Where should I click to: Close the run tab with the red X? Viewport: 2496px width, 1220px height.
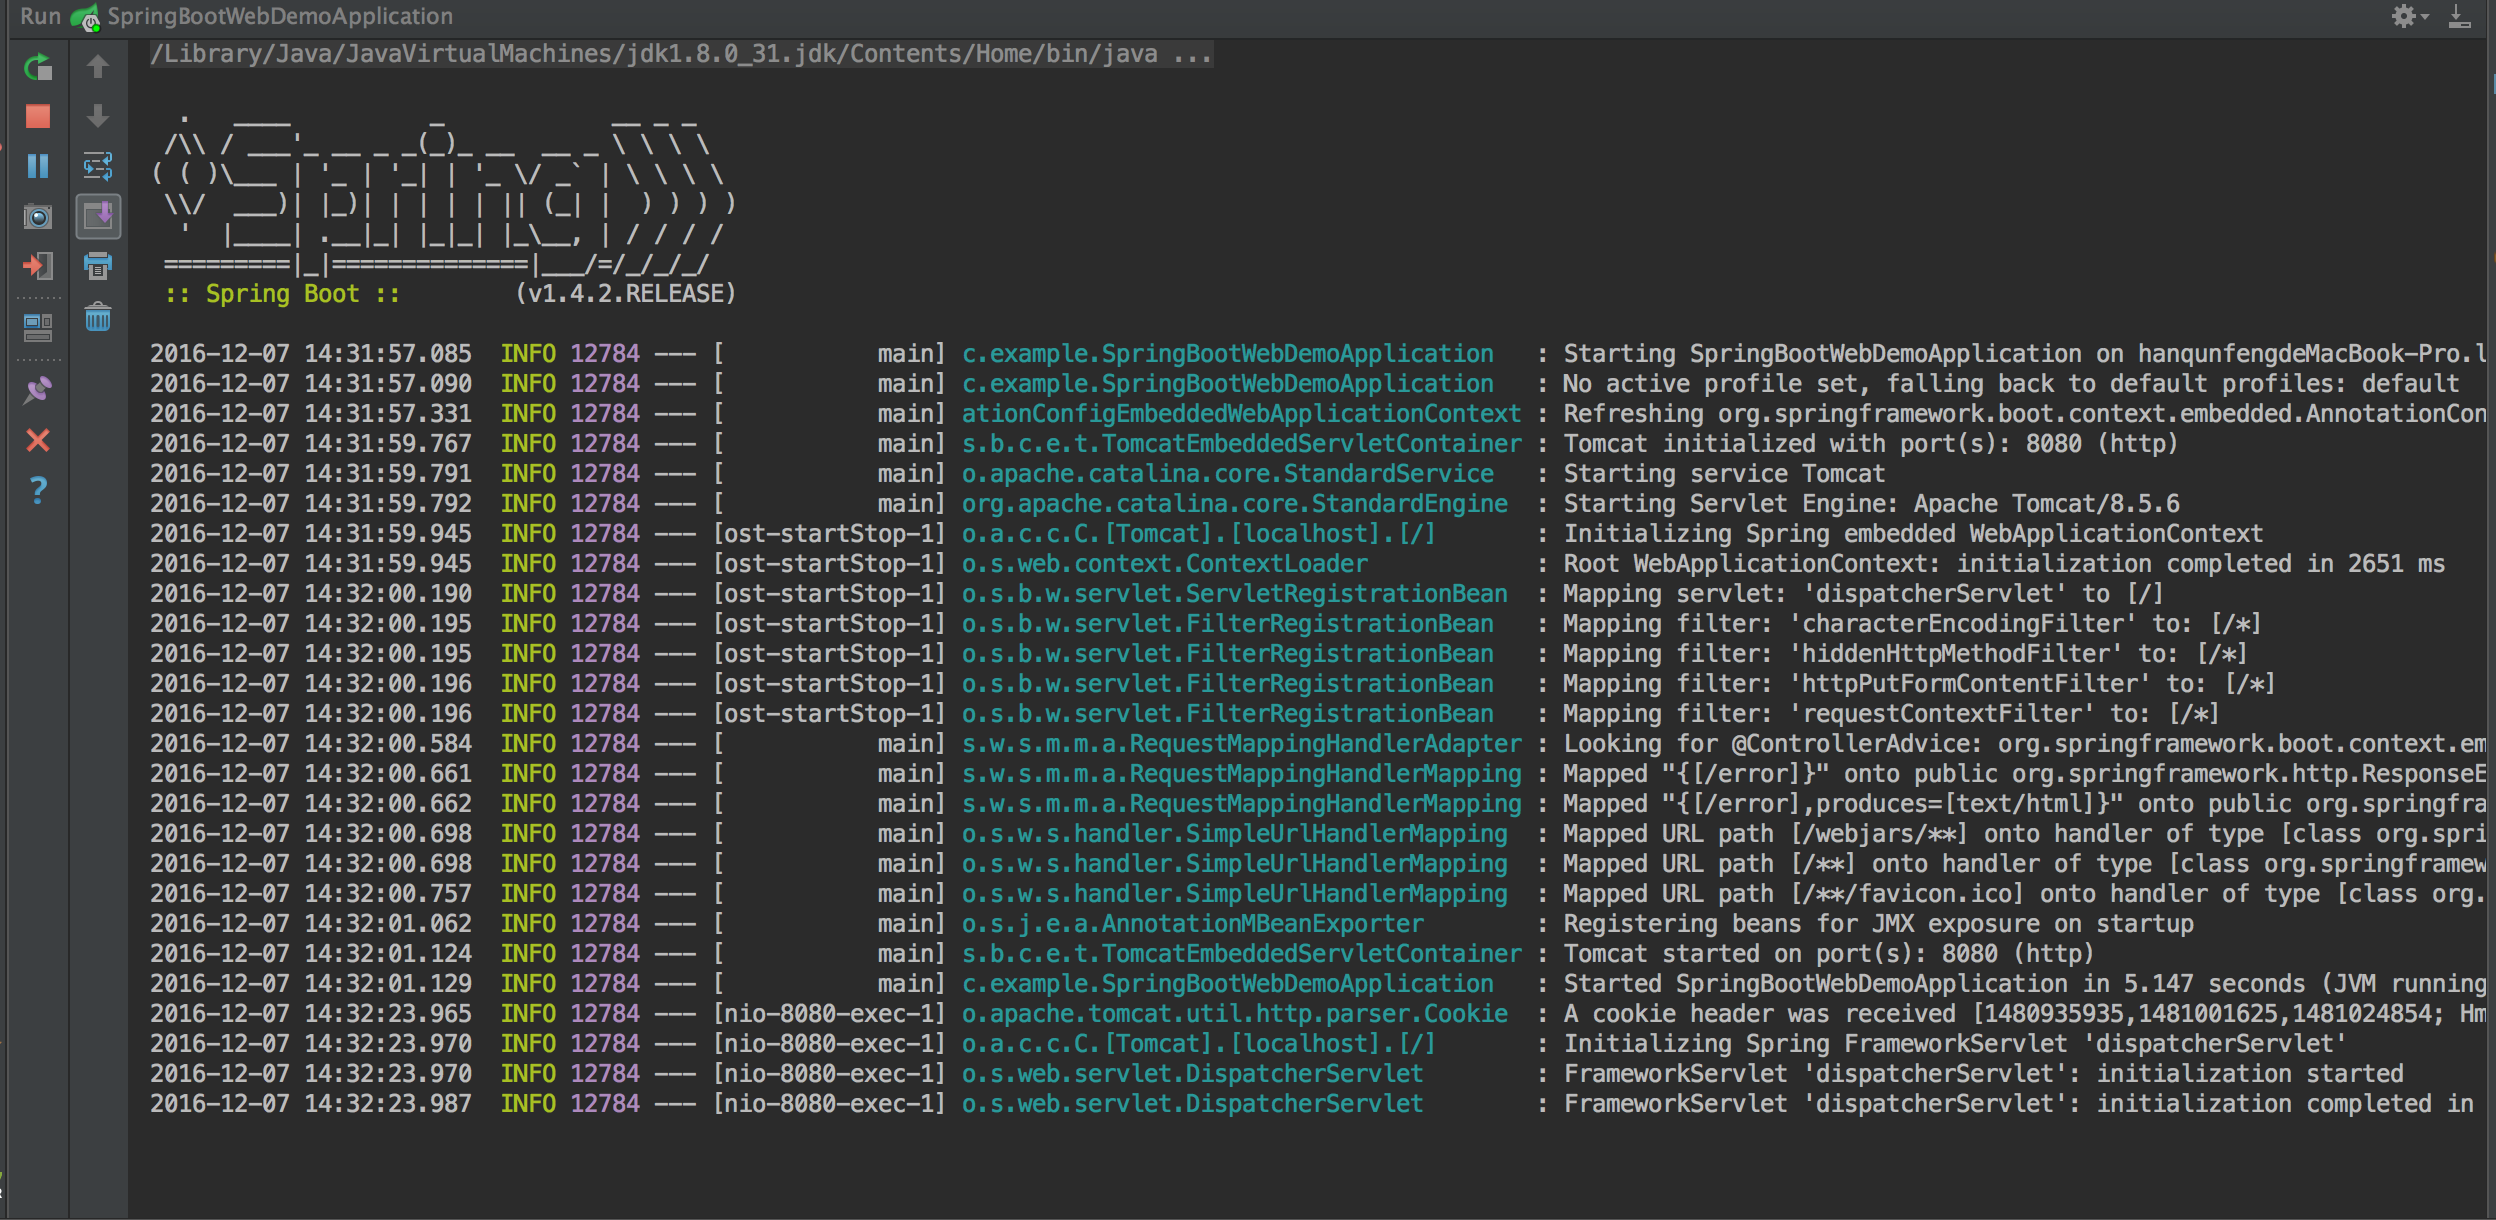click(38, 440)
